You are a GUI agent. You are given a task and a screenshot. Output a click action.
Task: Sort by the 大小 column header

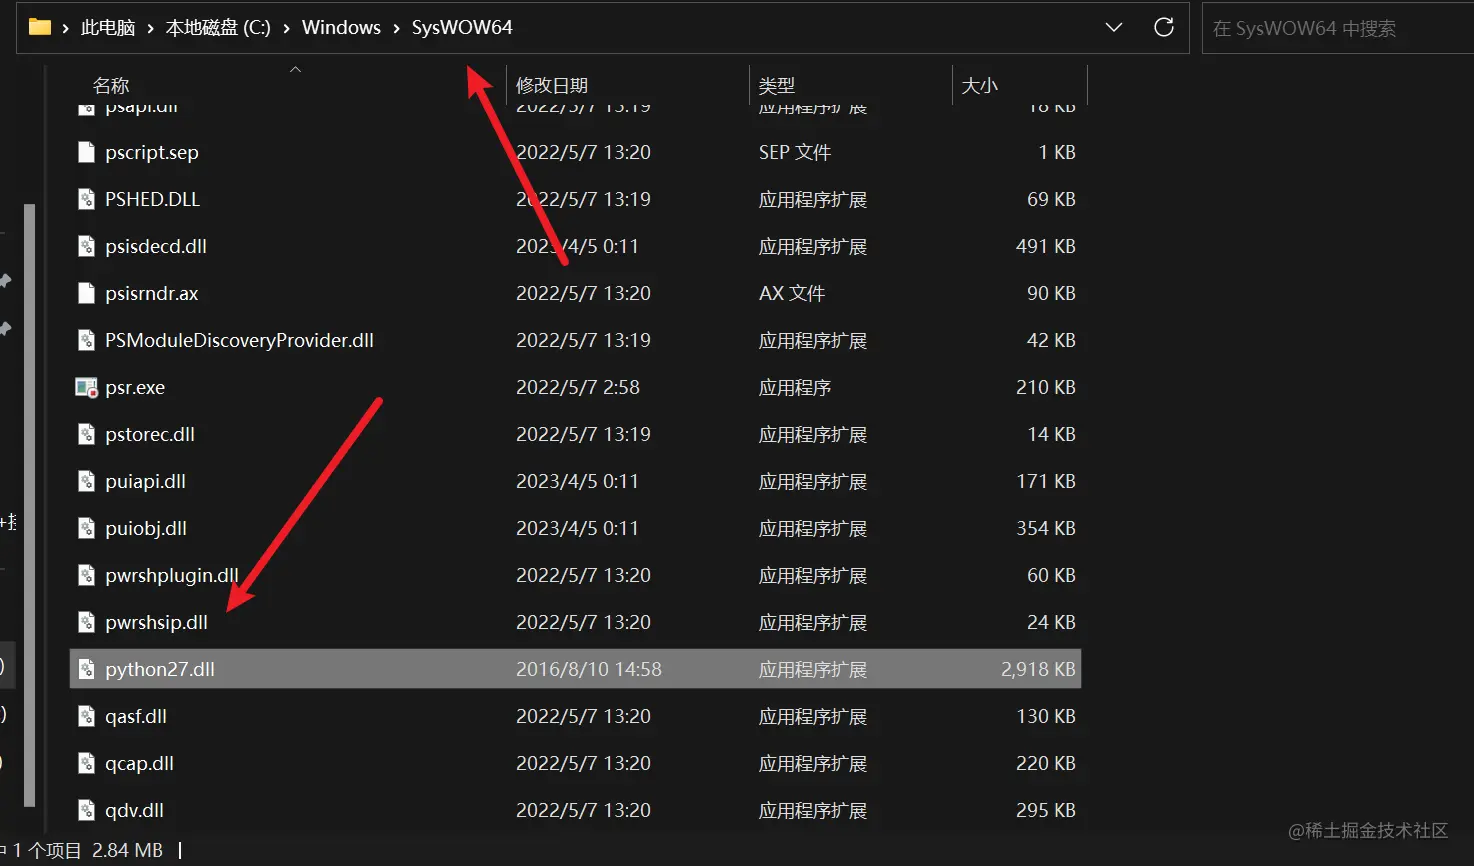click(x=980, y=86)
